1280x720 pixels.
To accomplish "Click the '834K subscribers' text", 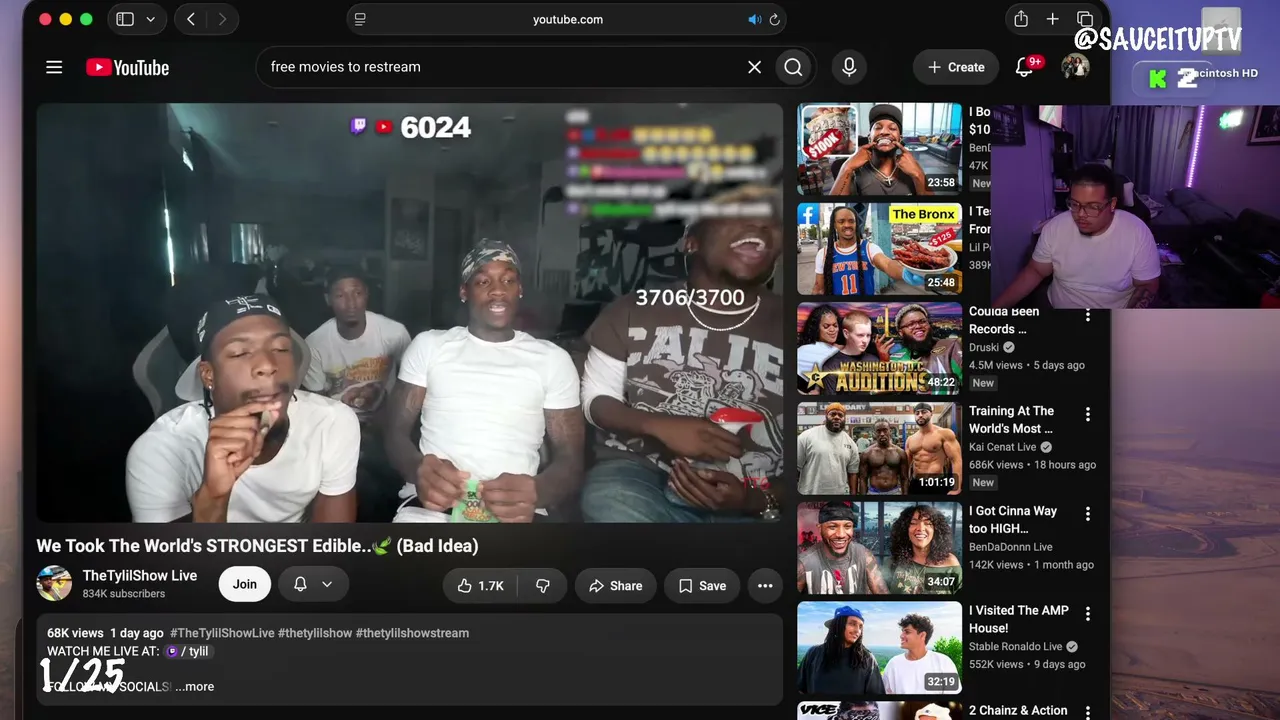I will point(124,594).
